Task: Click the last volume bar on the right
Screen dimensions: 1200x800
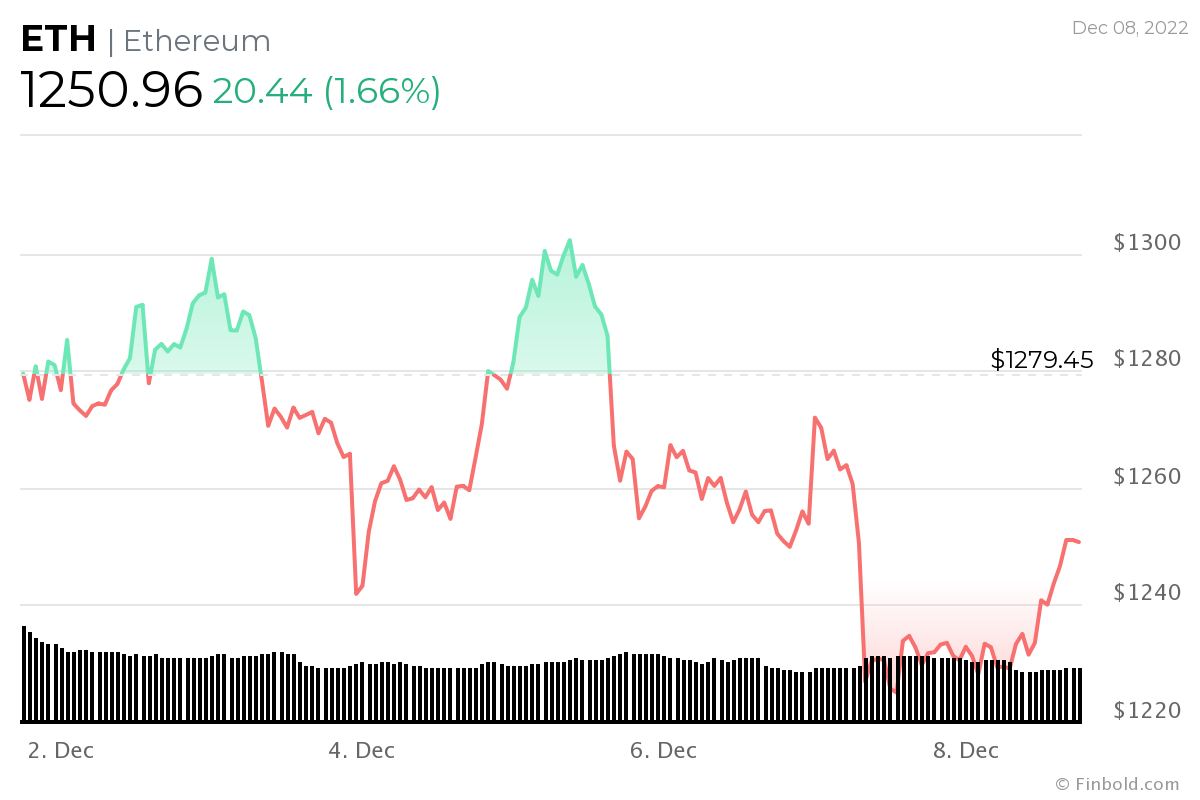Action: [x=1079, y=695]
